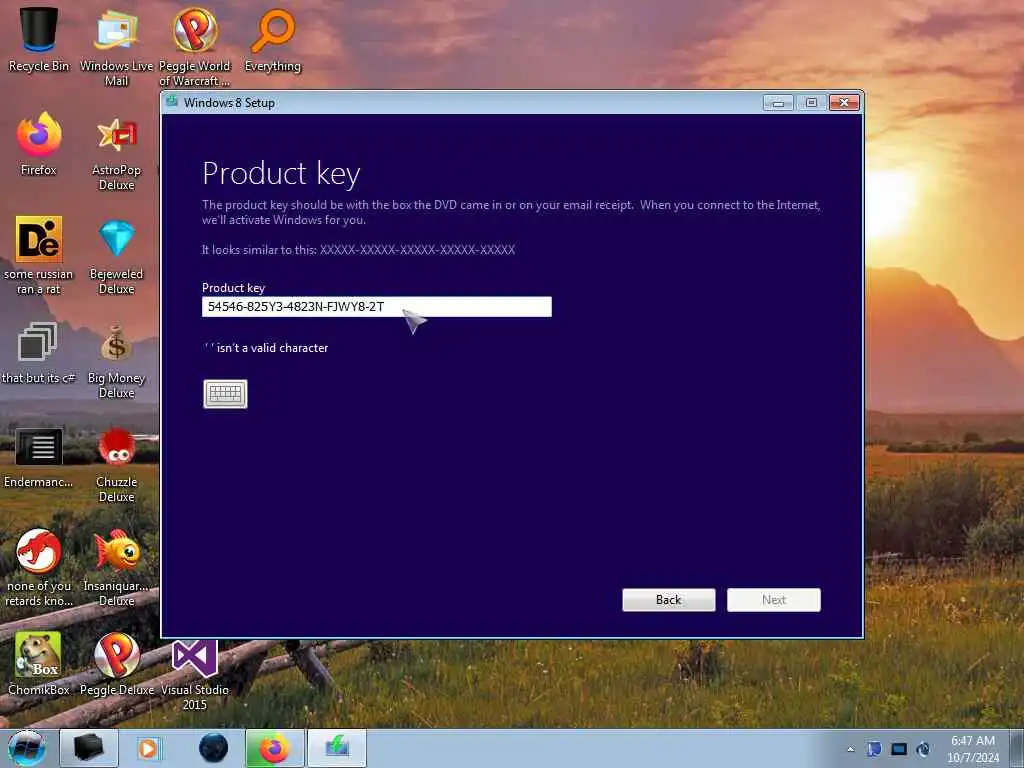
Task: Click the taskbar clock showing 6:47 AM
Action: 972,748
